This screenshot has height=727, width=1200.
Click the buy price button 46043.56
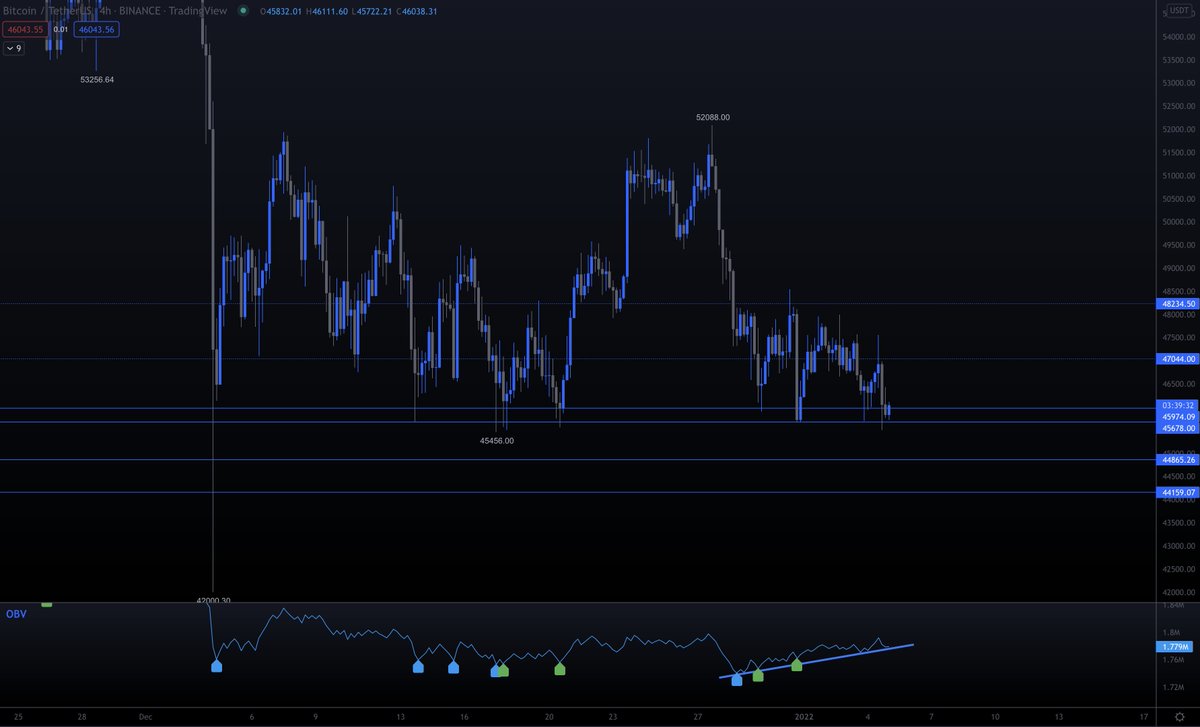[x=95, y=30]
